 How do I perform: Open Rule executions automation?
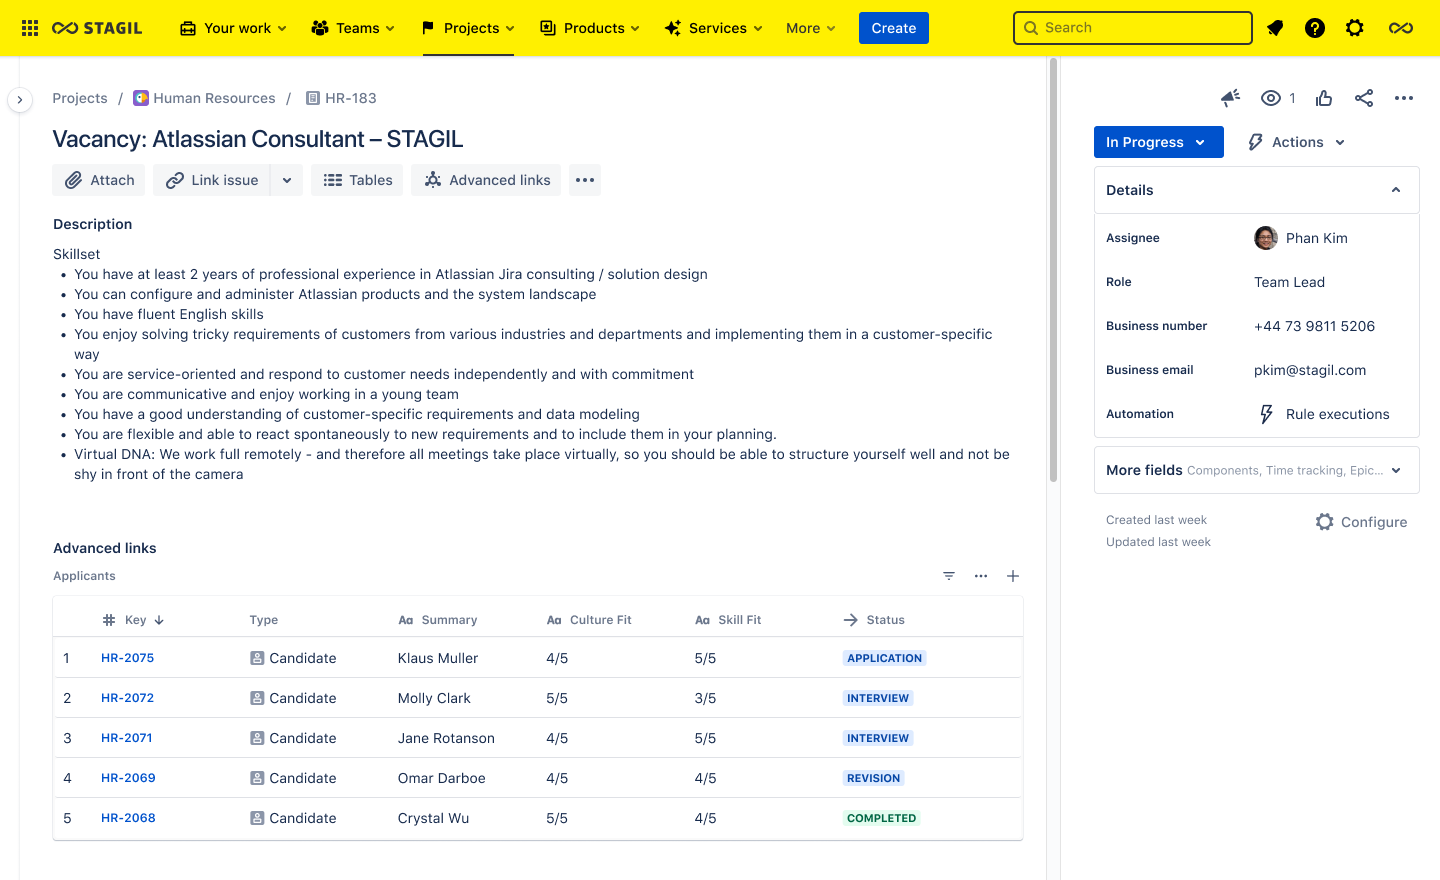[x=1323, y=414]
